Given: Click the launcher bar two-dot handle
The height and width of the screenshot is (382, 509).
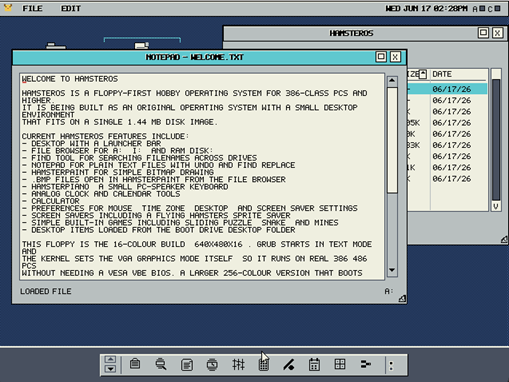Looking at the screenshot, I should [391, 366].
